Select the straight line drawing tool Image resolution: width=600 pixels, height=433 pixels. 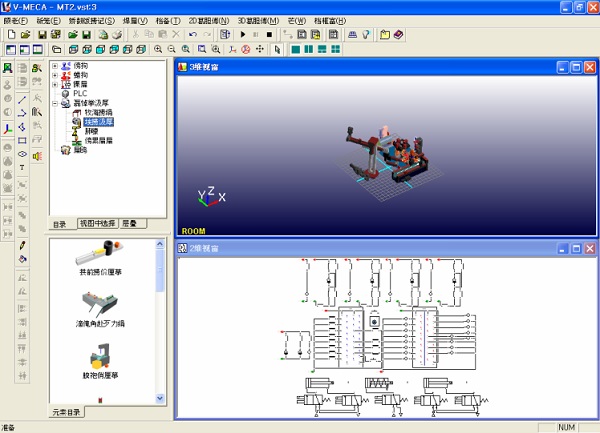click(22, 100)
